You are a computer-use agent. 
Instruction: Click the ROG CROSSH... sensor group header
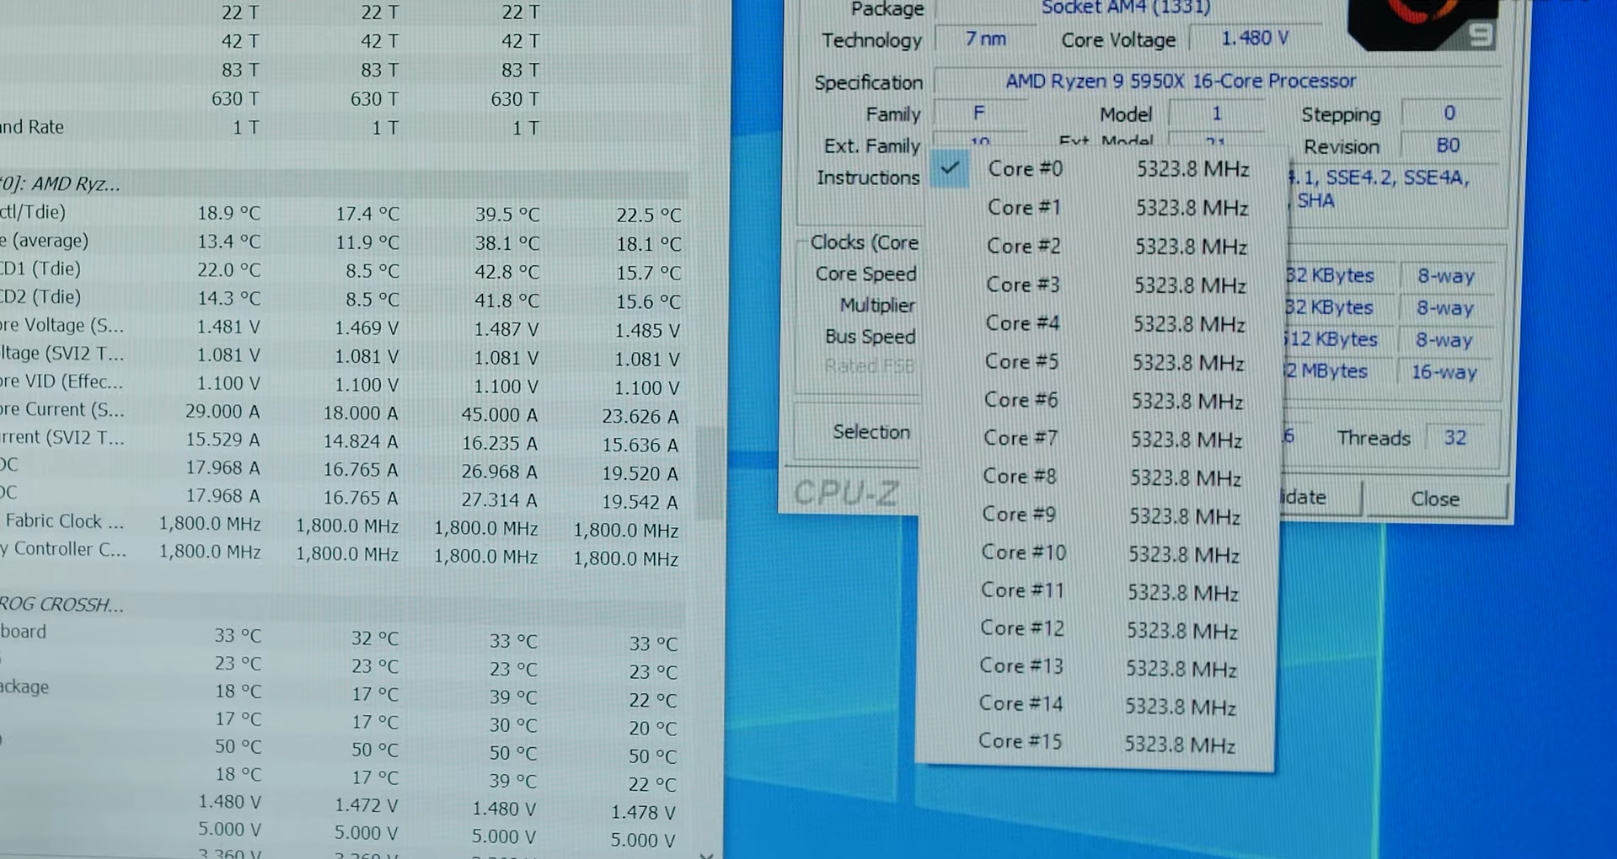coord(62,604)
